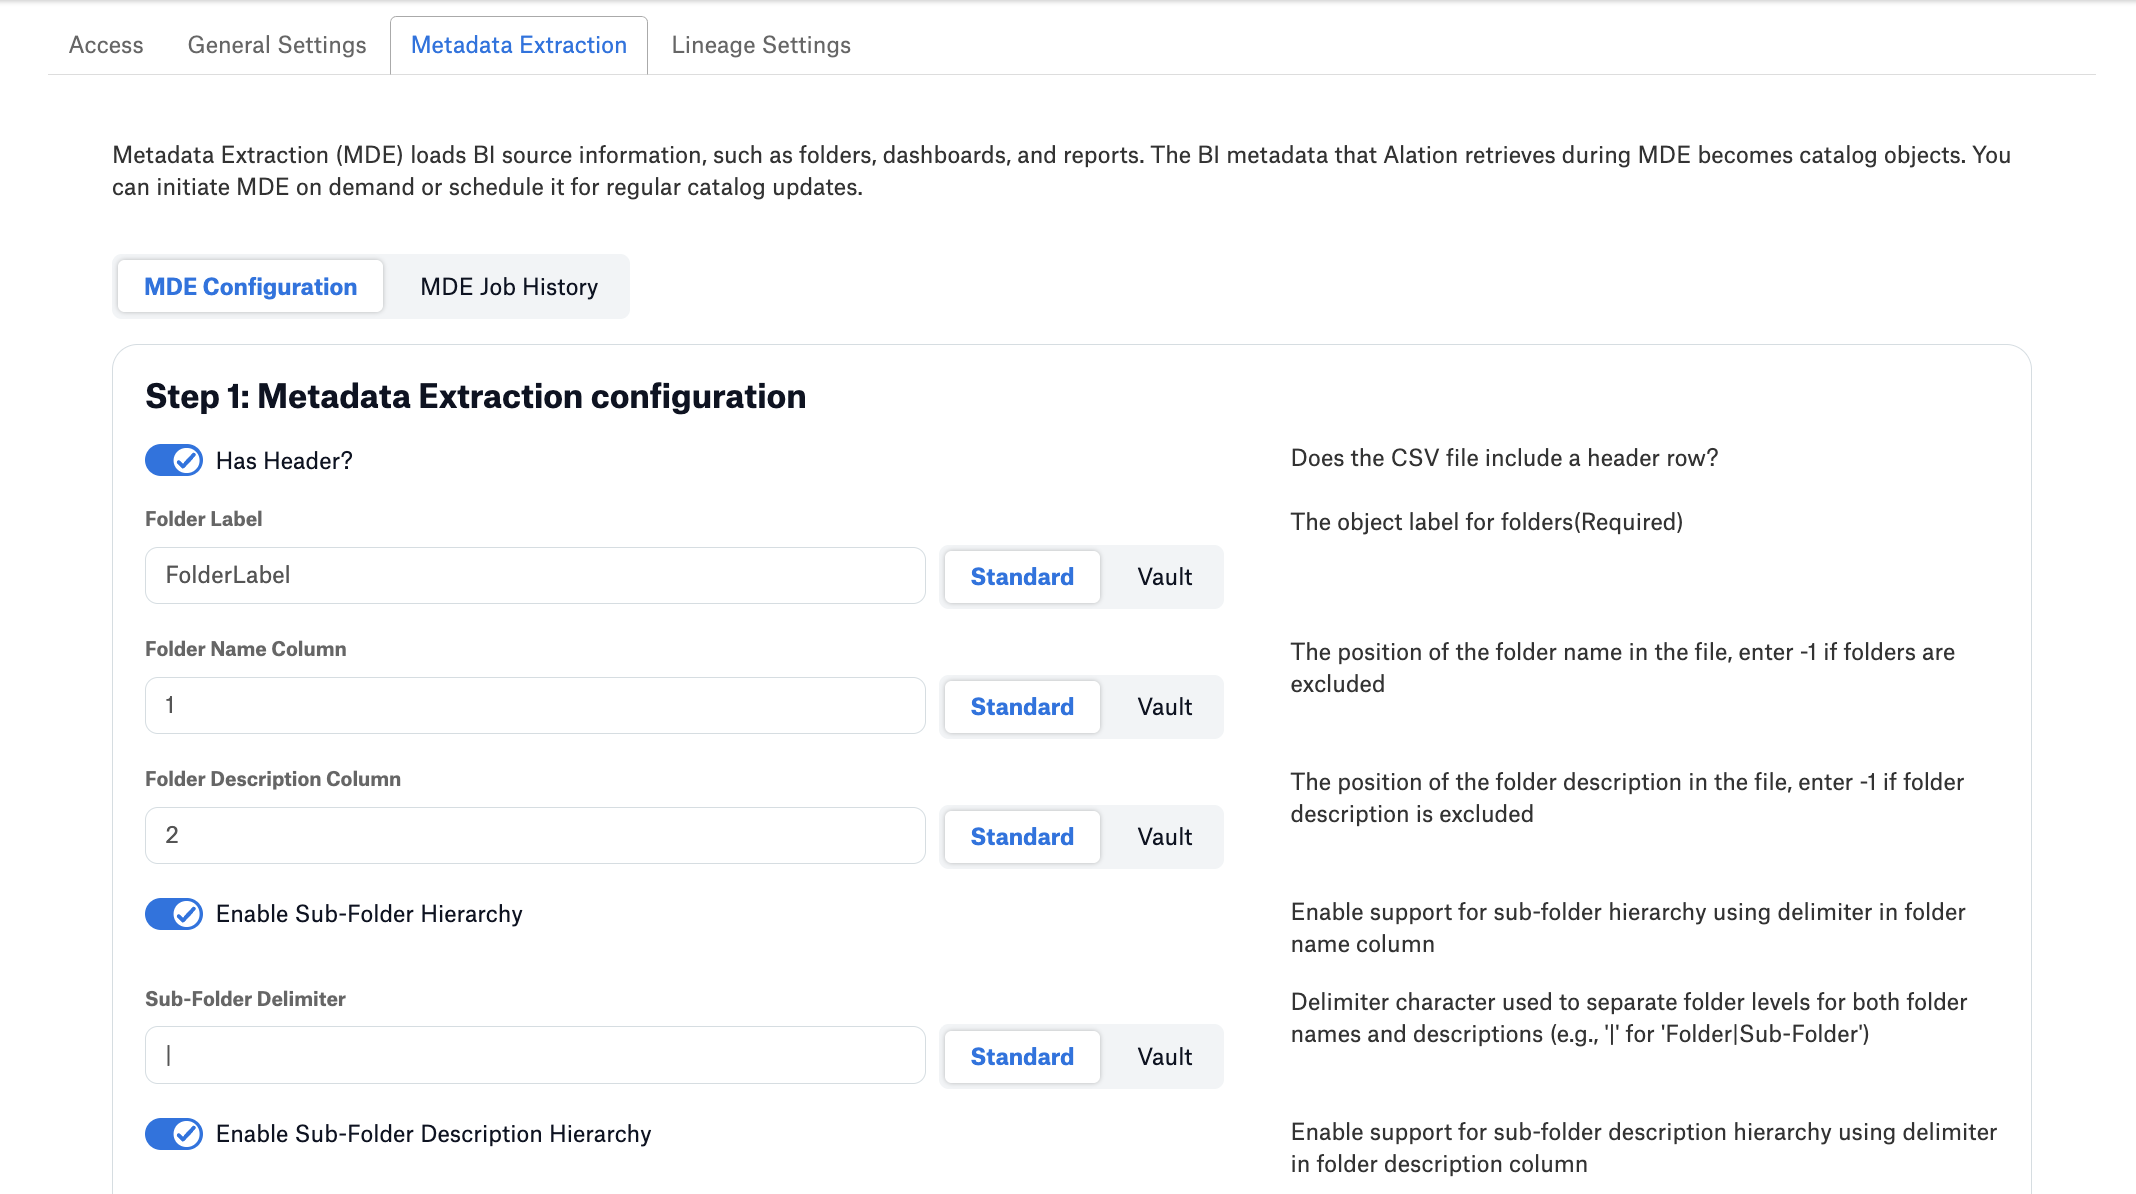Go to Lineage Settings tab
The image size is (2136, 1194).
pyautogui.click(x=761, y=45)
